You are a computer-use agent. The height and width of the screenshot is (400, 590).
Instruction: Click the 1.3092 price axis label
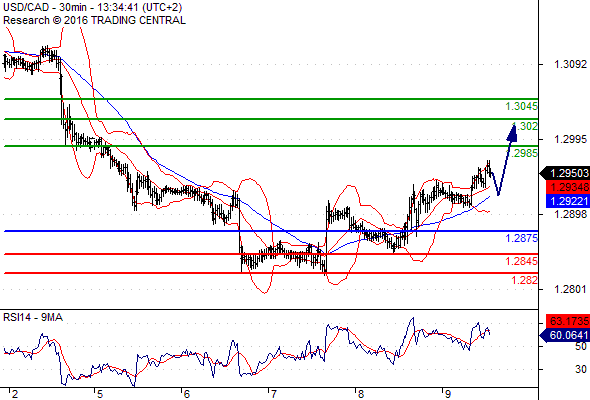pyautogui.click(x=570, y=64)
